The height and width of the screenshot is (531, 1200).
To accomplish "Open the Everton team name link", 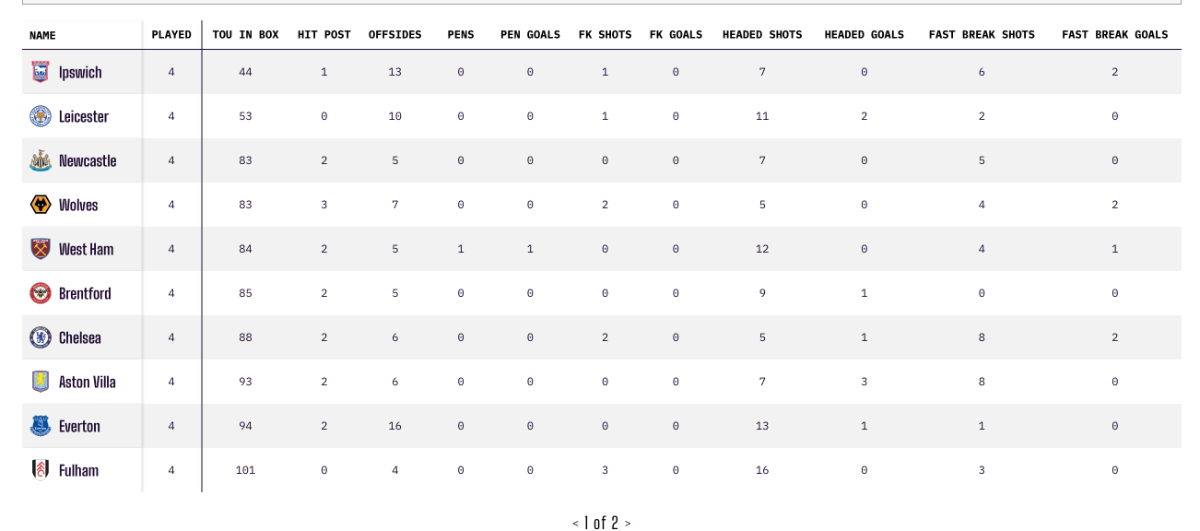I will pyautogui.click(x=79, y=426).
